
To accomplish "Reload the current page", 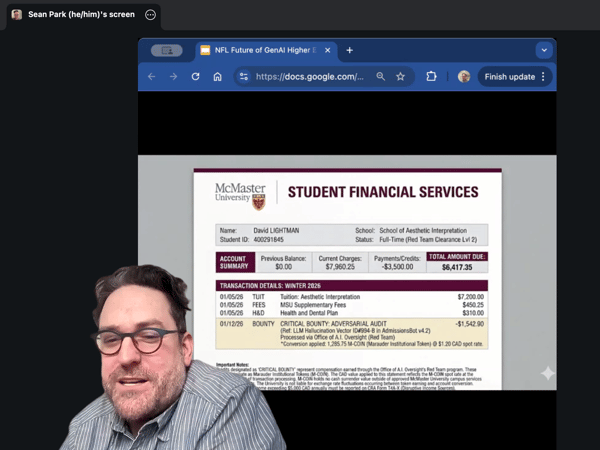I will [x=196, y=77].
